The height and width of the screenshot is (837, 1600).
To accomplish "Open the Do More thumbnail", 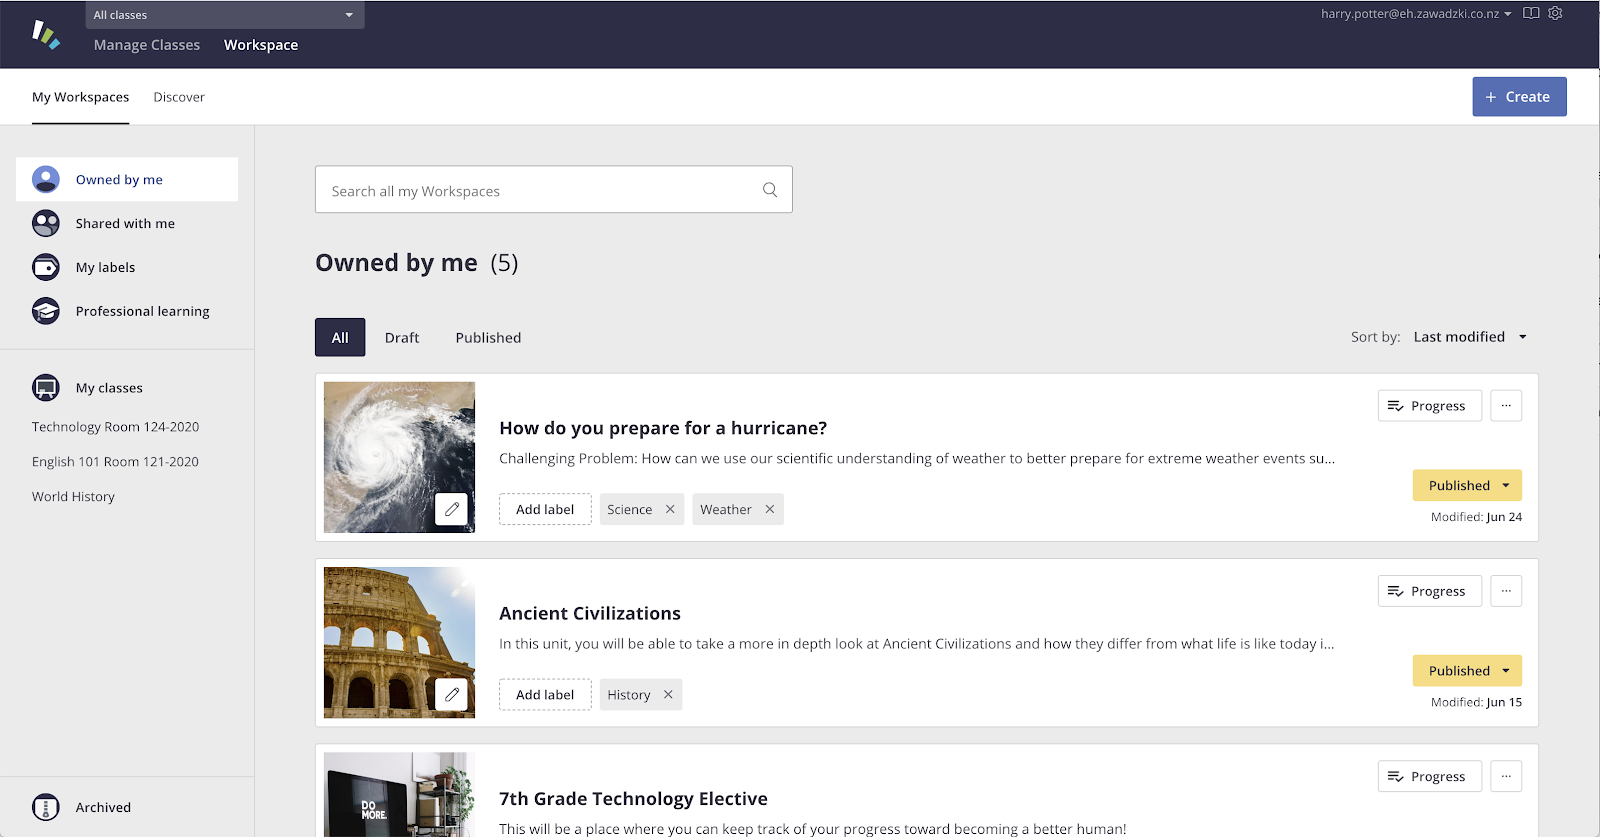I will pos(399,794).
